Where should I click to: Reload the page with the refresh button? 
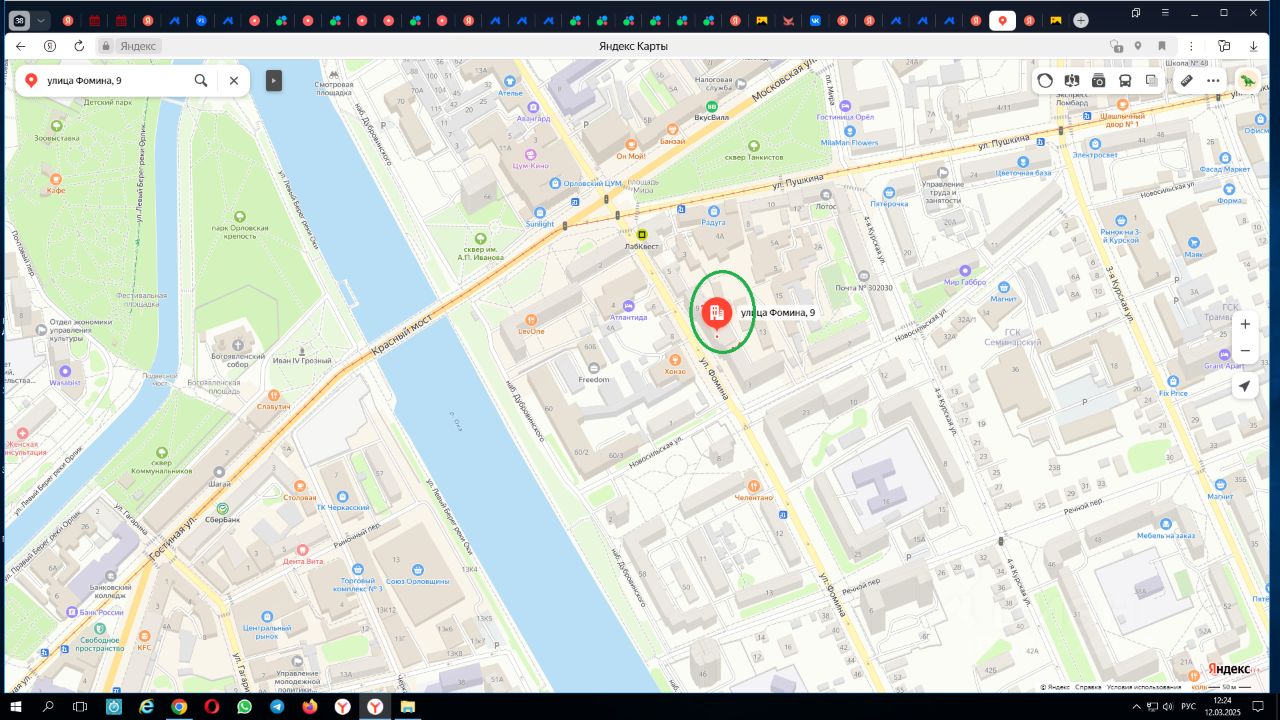(79, 46)
